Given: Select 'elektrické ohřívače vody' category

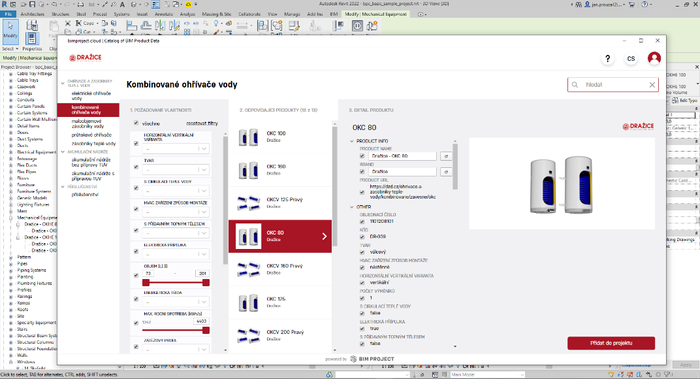Looking at the screenshot, I should [91, 96].
